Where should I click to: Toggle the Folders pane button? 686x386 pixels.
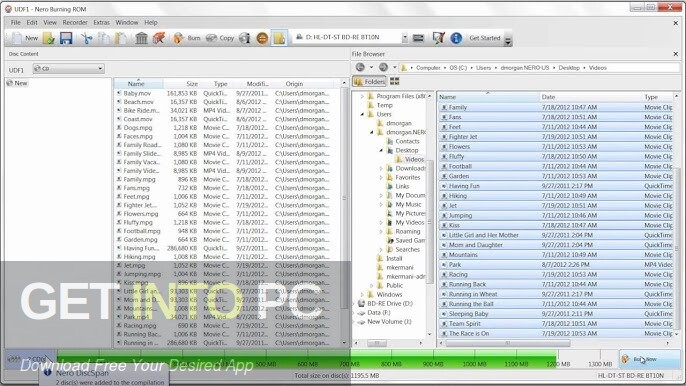[x=369, y=81]
